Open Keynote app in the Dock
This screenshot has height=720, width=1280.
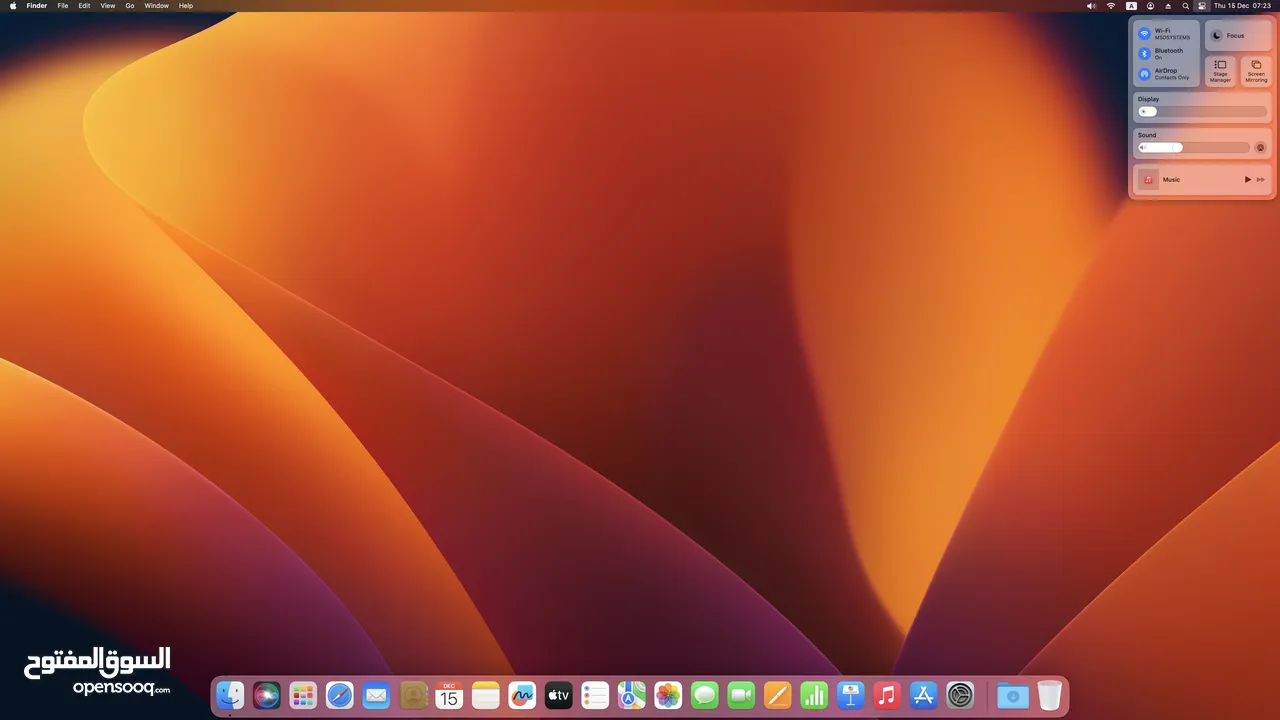coord(850,695)
